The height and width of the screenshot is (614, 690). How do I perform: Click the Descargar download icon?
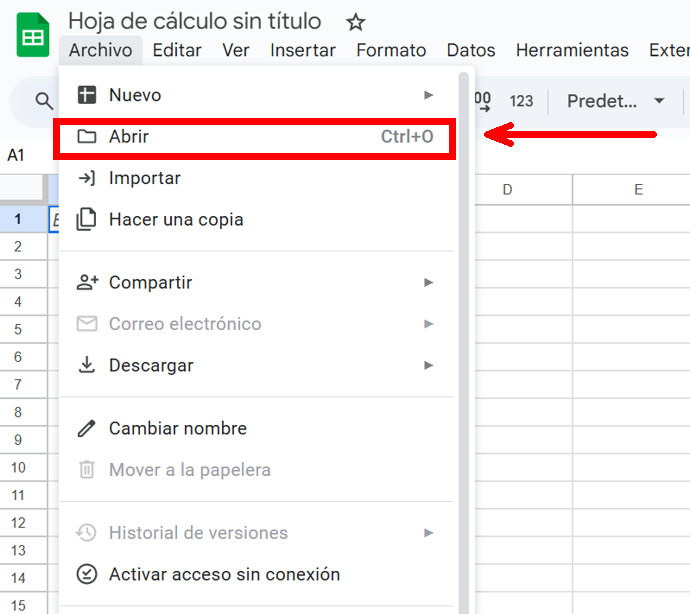87,365
